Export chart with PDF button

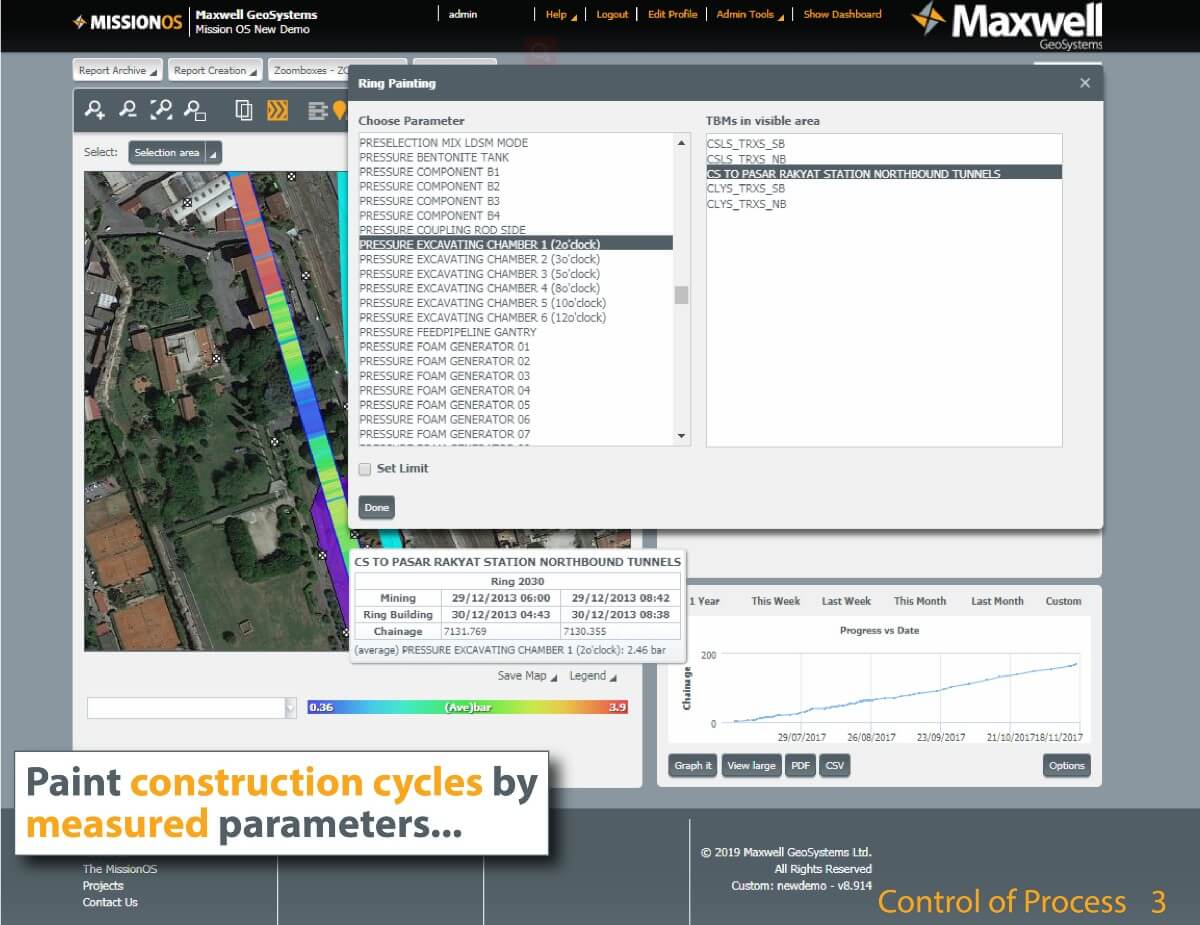coord(800,766)
